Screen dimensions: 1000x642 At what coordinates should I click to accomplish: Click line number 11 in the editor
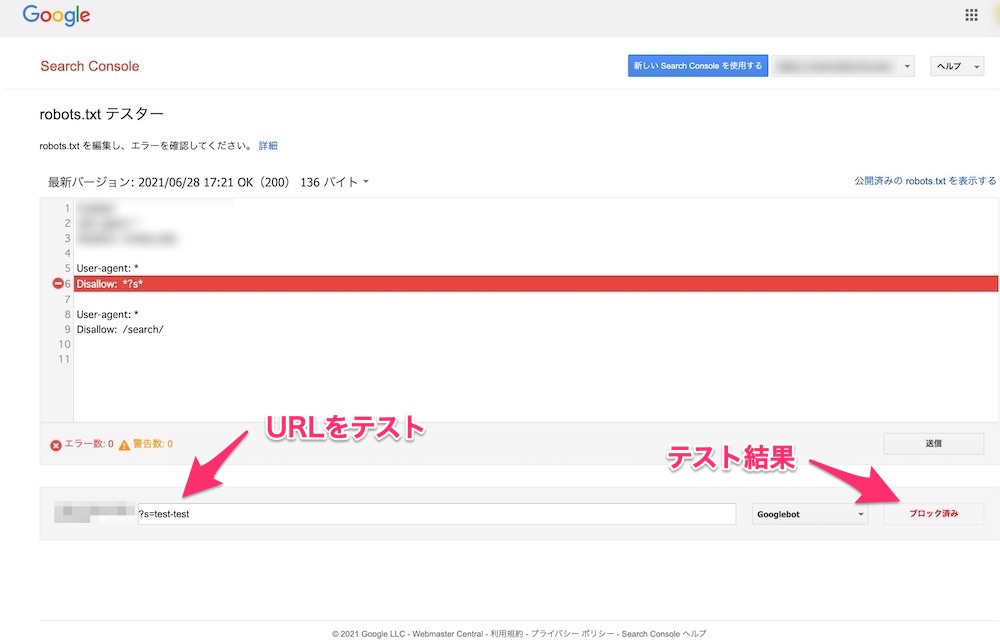64,360
